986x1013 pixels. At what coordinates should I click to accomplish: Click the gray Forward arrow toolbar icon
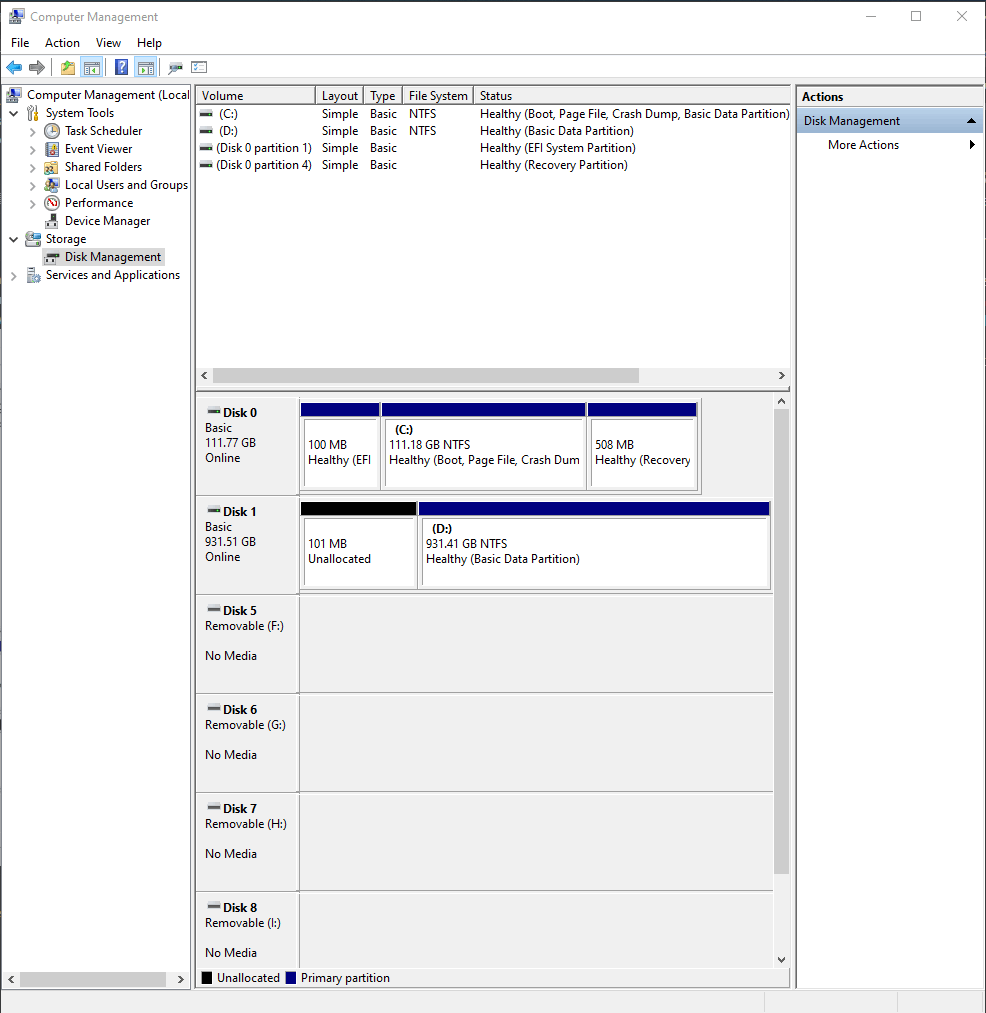(37, 67)
